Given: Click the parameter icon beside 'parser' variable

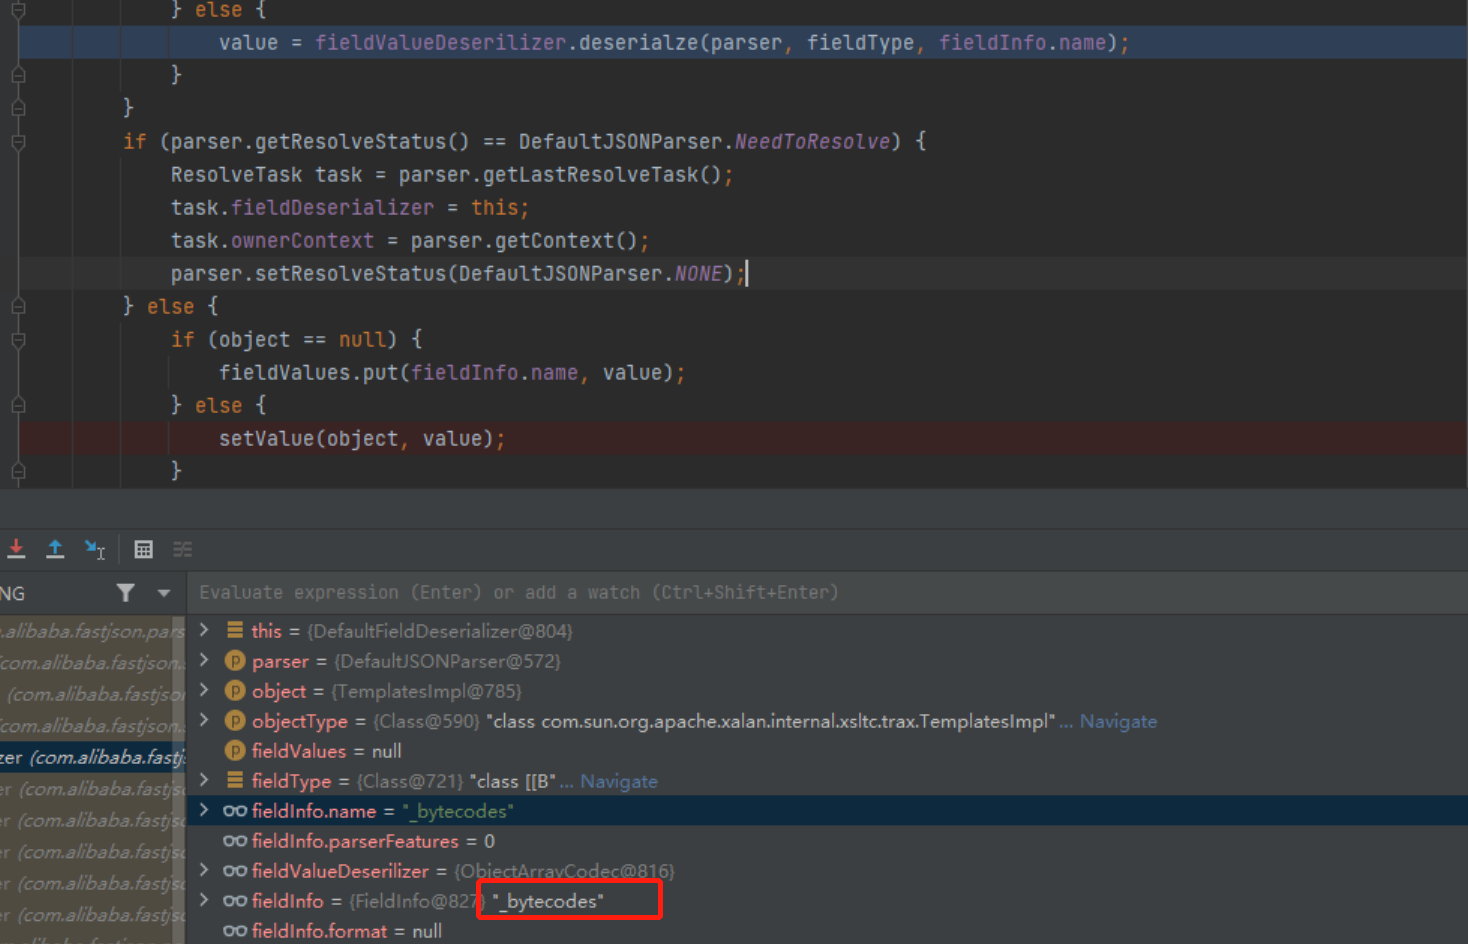Looking at the screenshot, I should [235, 660].
